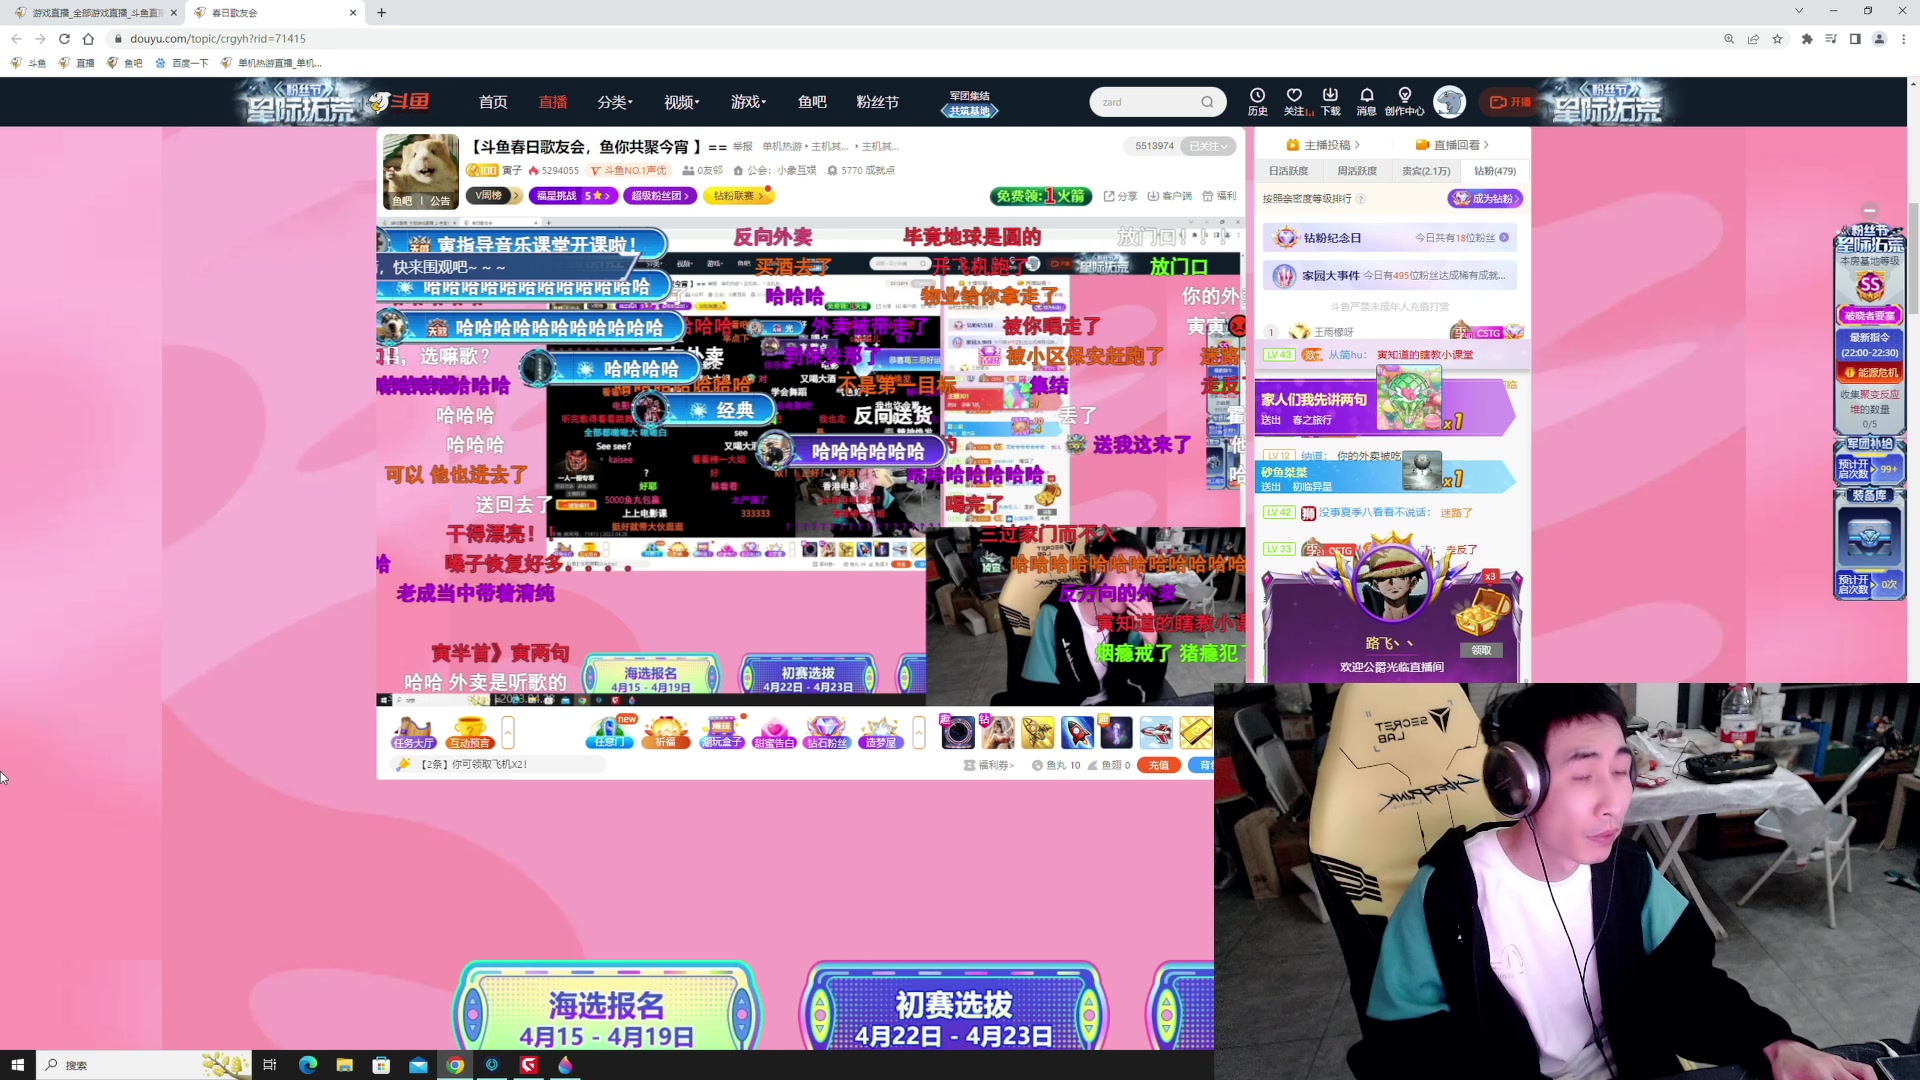Open the 潮玩盒子 icon
The height and width of the screenshot is (1080, 1920).
click(721, 733)
